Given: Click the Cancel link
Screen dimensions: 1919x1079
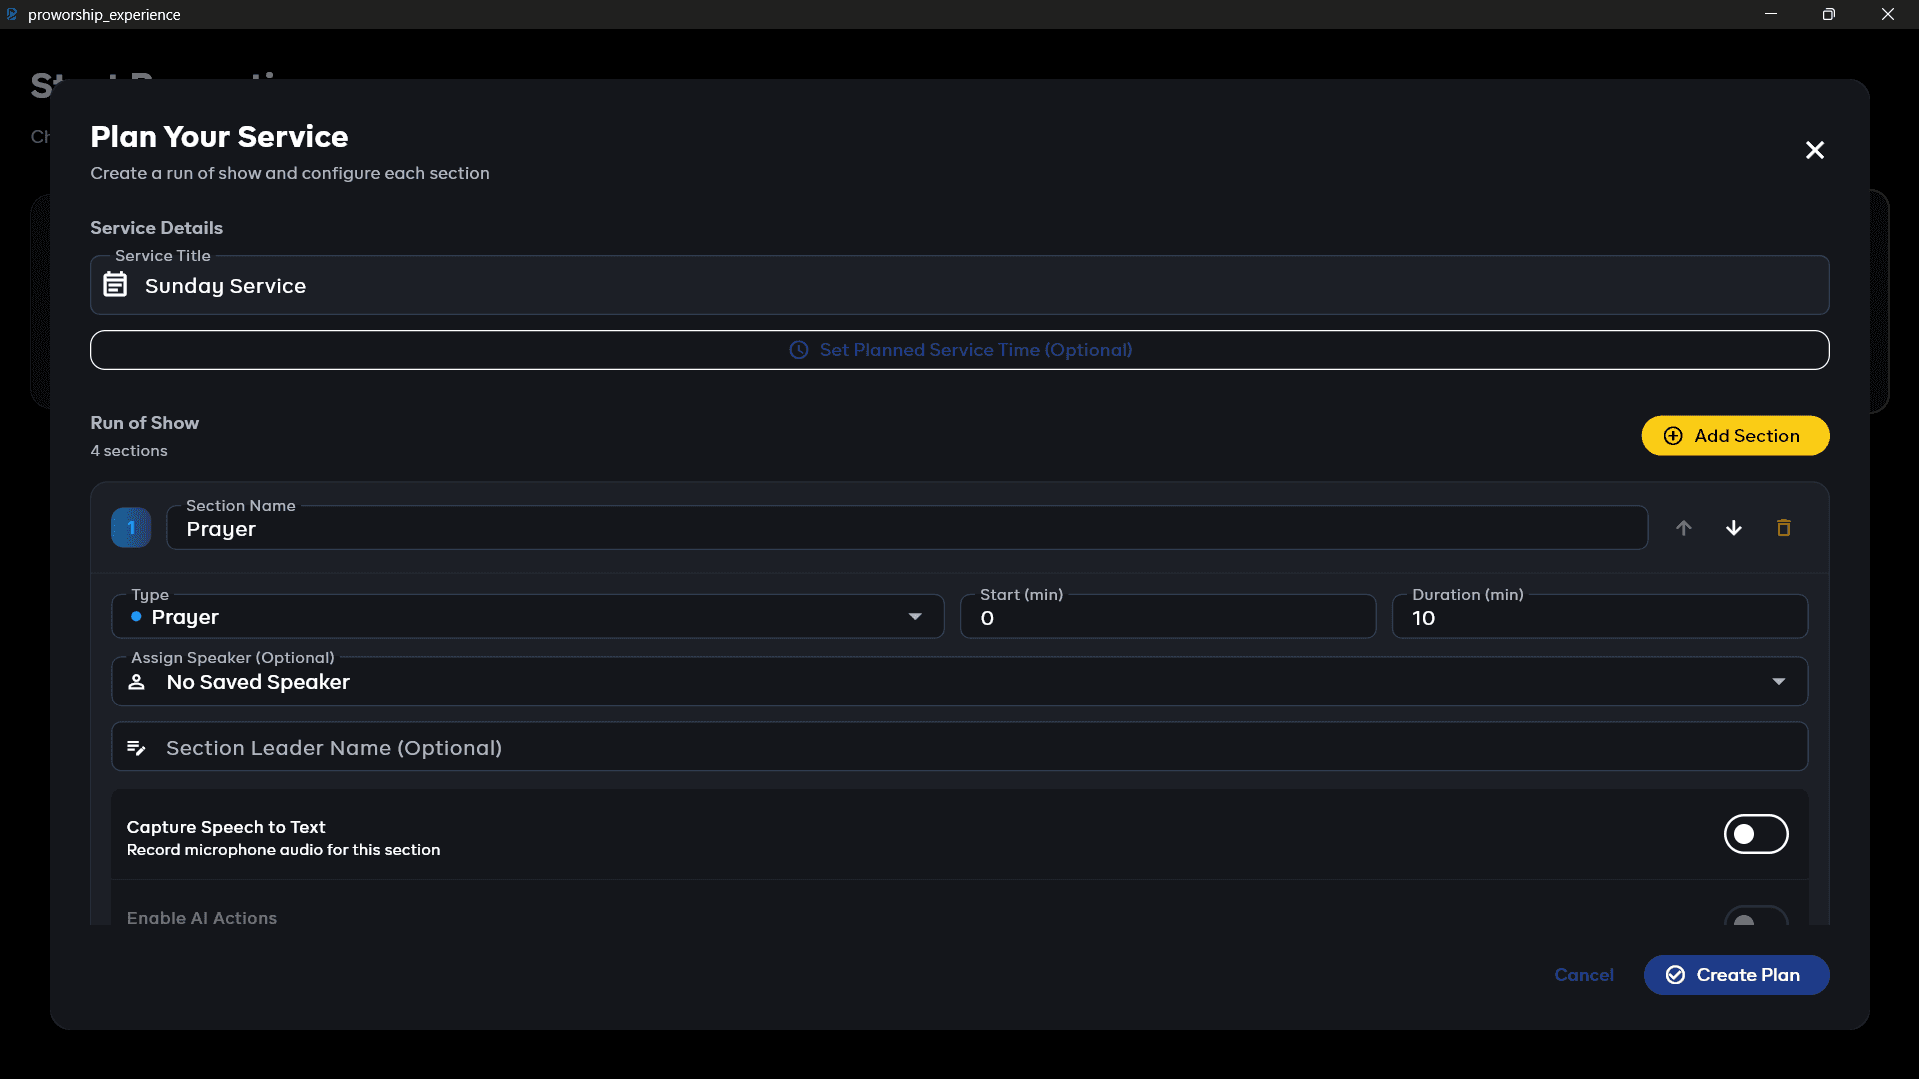Looking at the screenshot, I should 1583,975.
